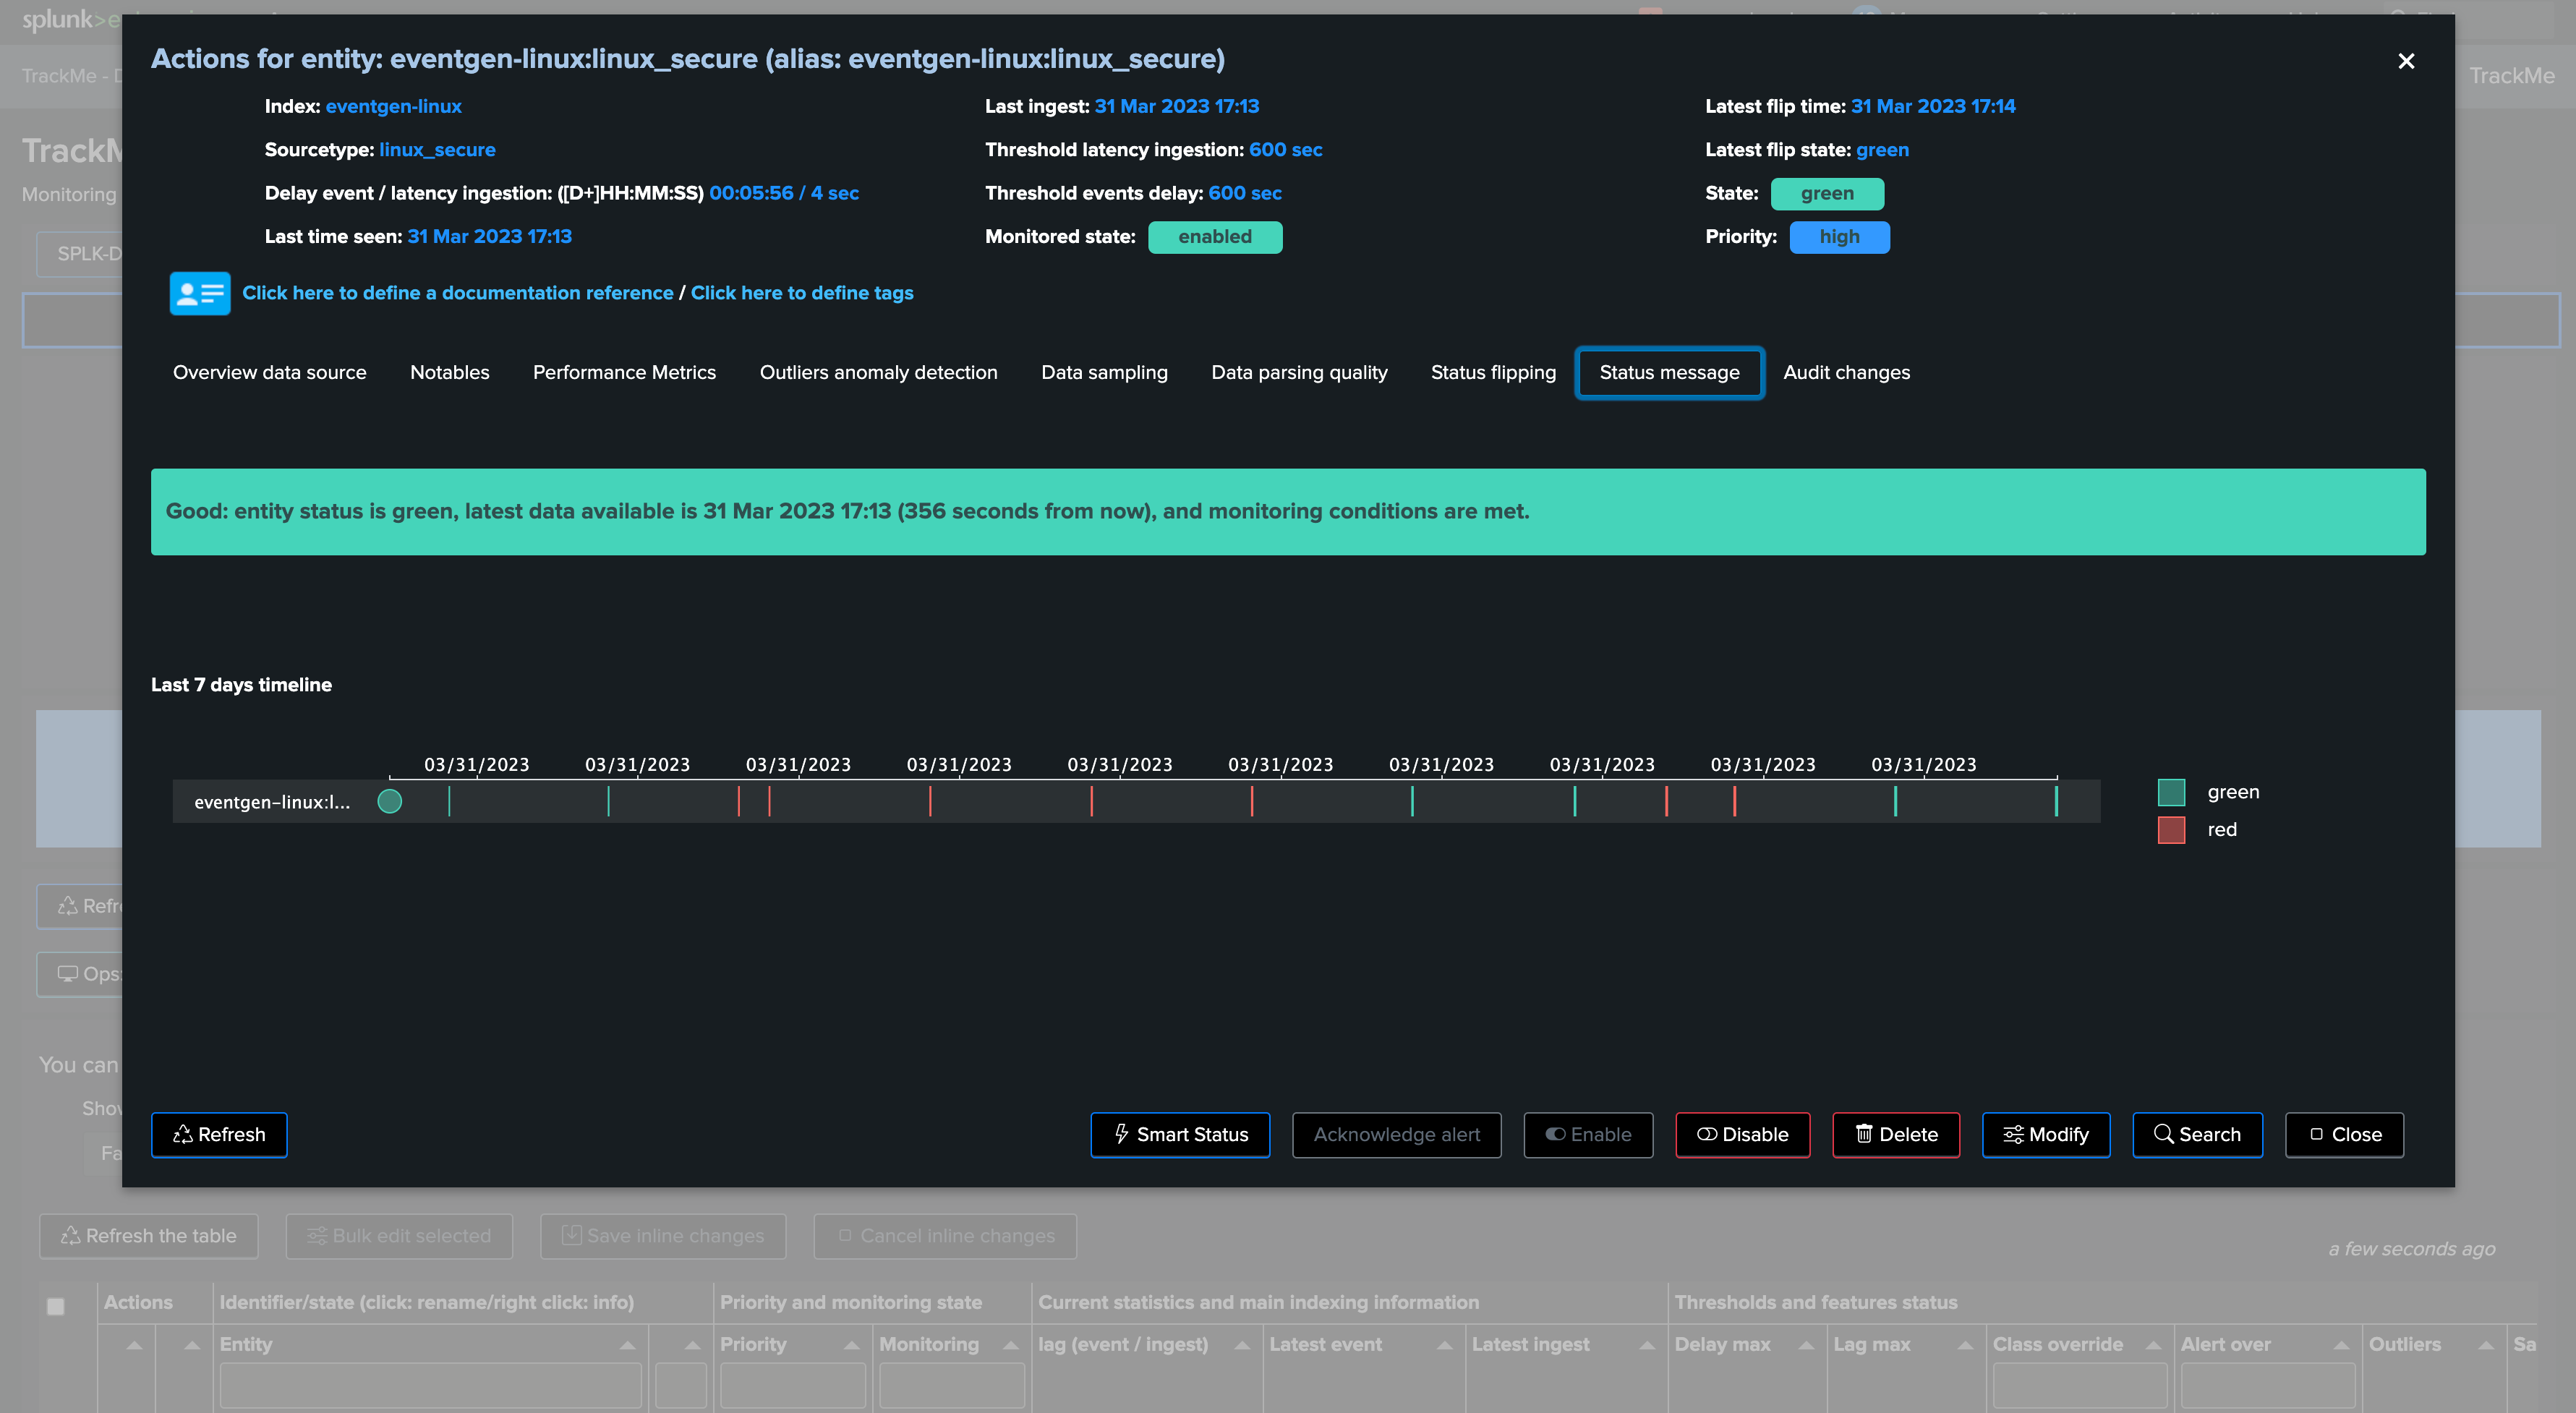Click the Smart Status button
This screenshot has width=2576, height=1413.
1180,1134
